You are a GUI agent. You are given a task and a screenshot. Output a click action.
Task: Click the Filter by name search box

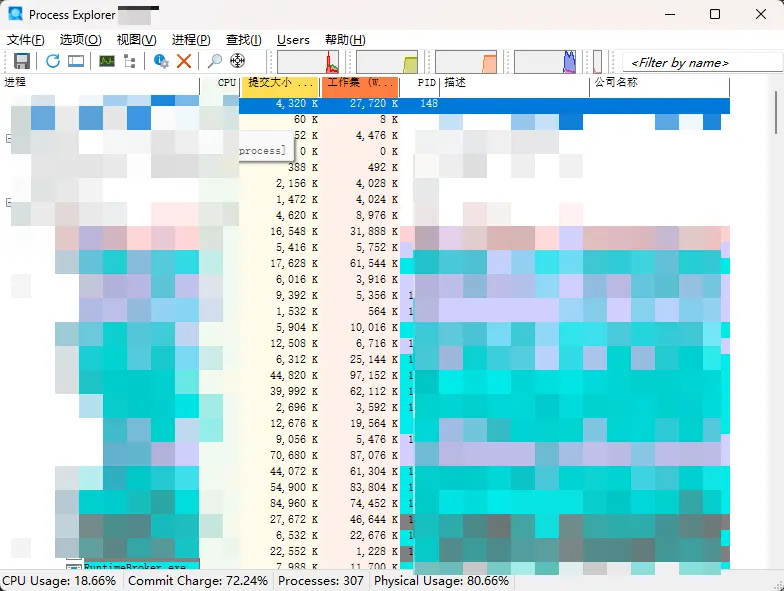point(702,62)
